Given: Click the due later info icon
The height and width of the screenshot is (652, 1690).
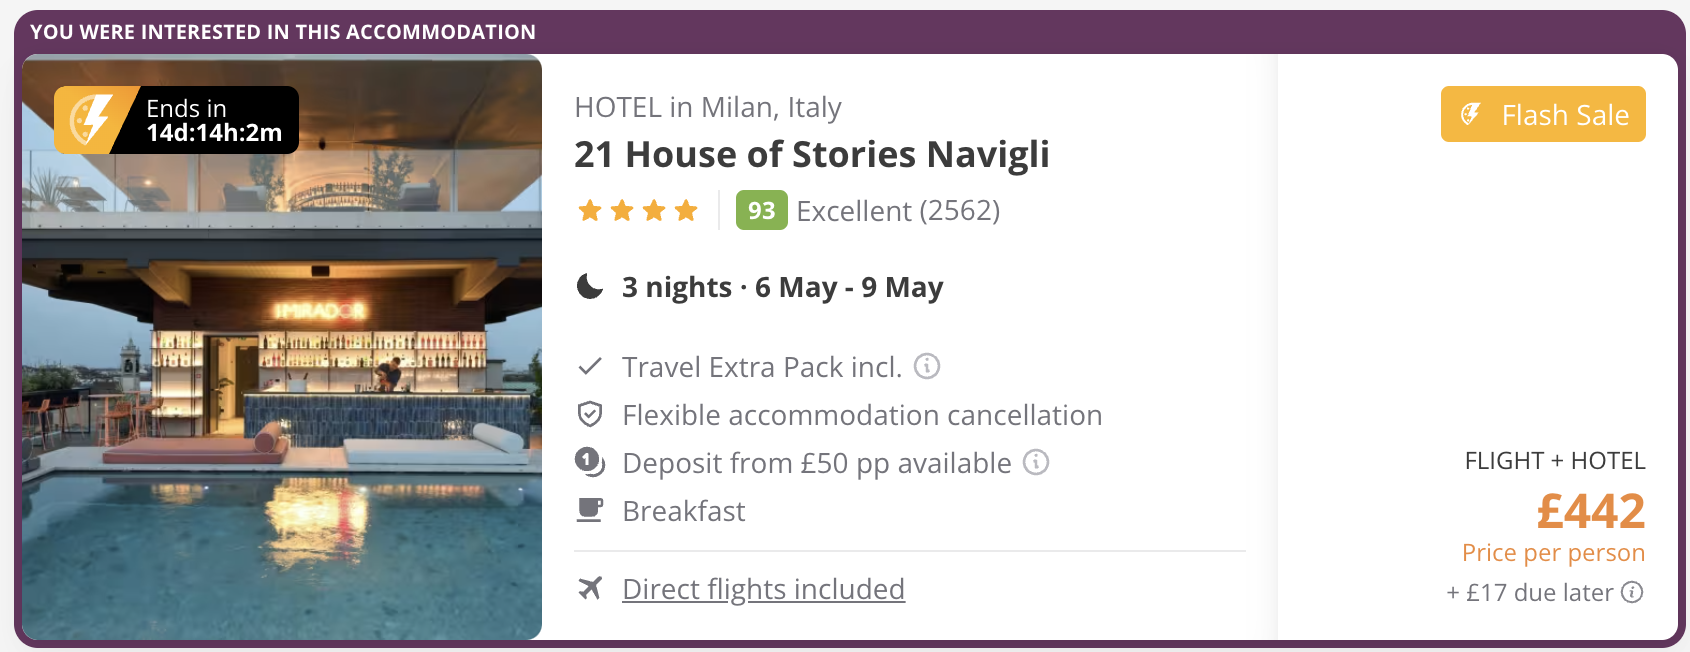Looking at the screenshot, I should tap(1632, 592).
